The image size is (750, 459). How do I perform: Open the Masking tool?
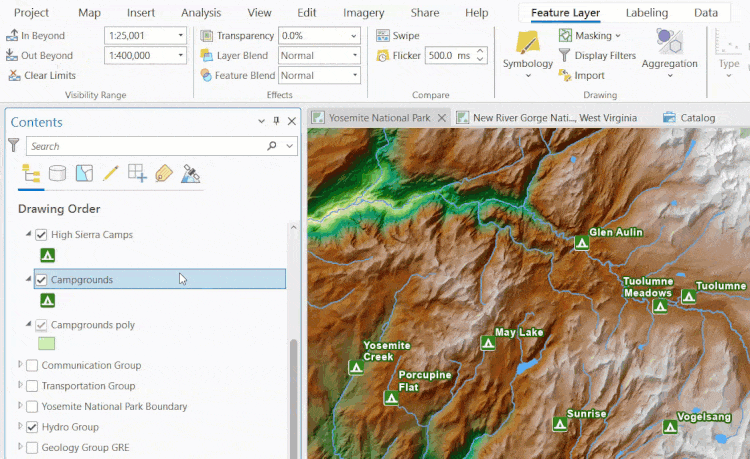pyautogui.click(x=589, y=35)
